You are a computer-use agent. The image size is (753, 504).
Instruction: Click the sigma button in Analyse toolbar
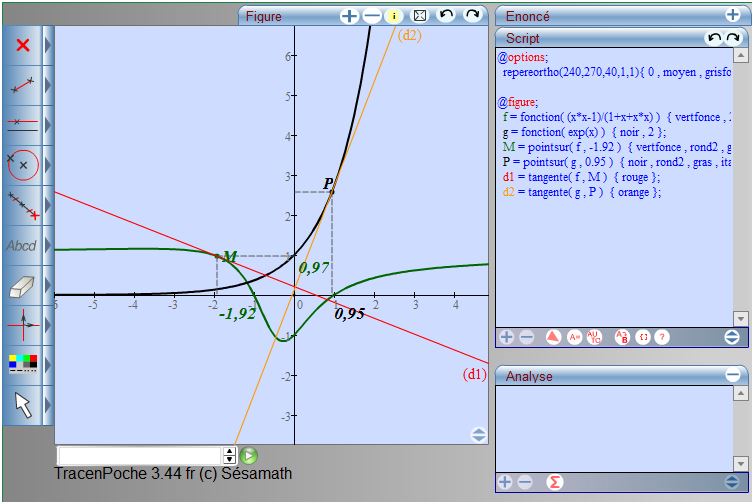(x=554, y=481)
